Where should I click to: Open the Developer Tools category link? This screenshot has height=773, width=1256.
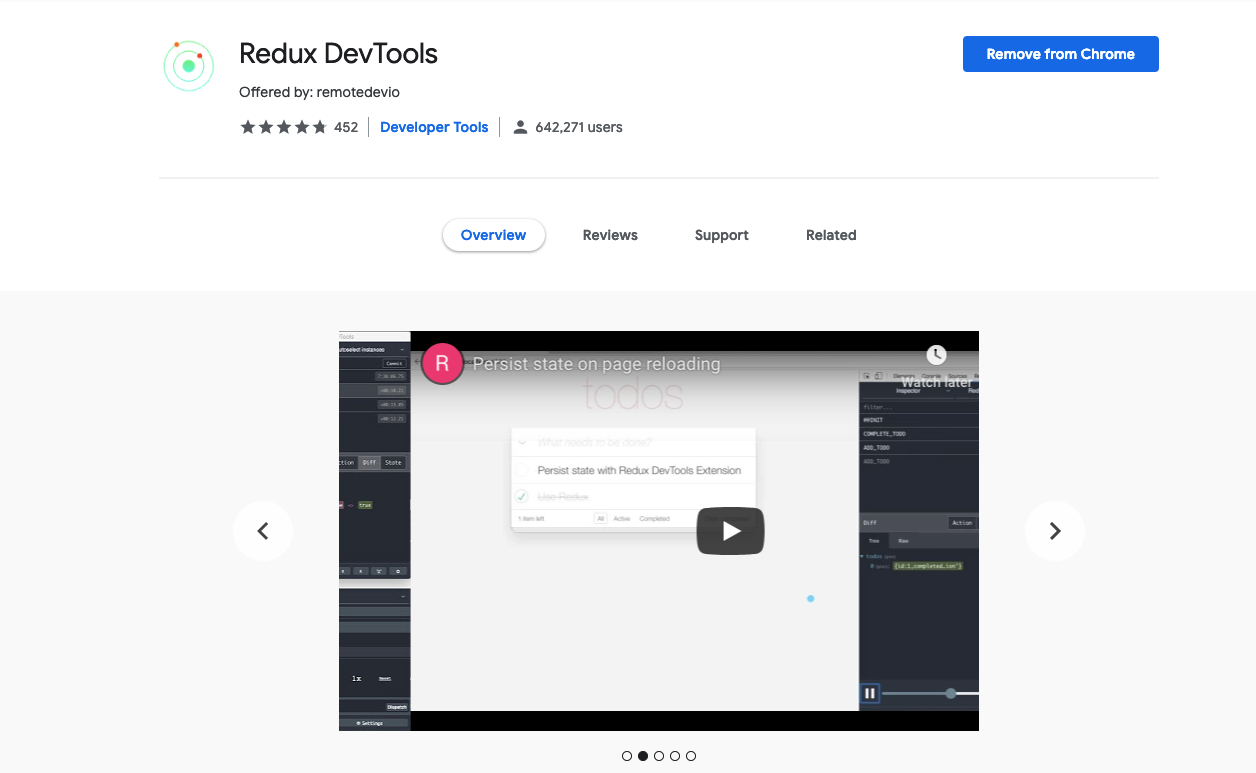point(434,127)
